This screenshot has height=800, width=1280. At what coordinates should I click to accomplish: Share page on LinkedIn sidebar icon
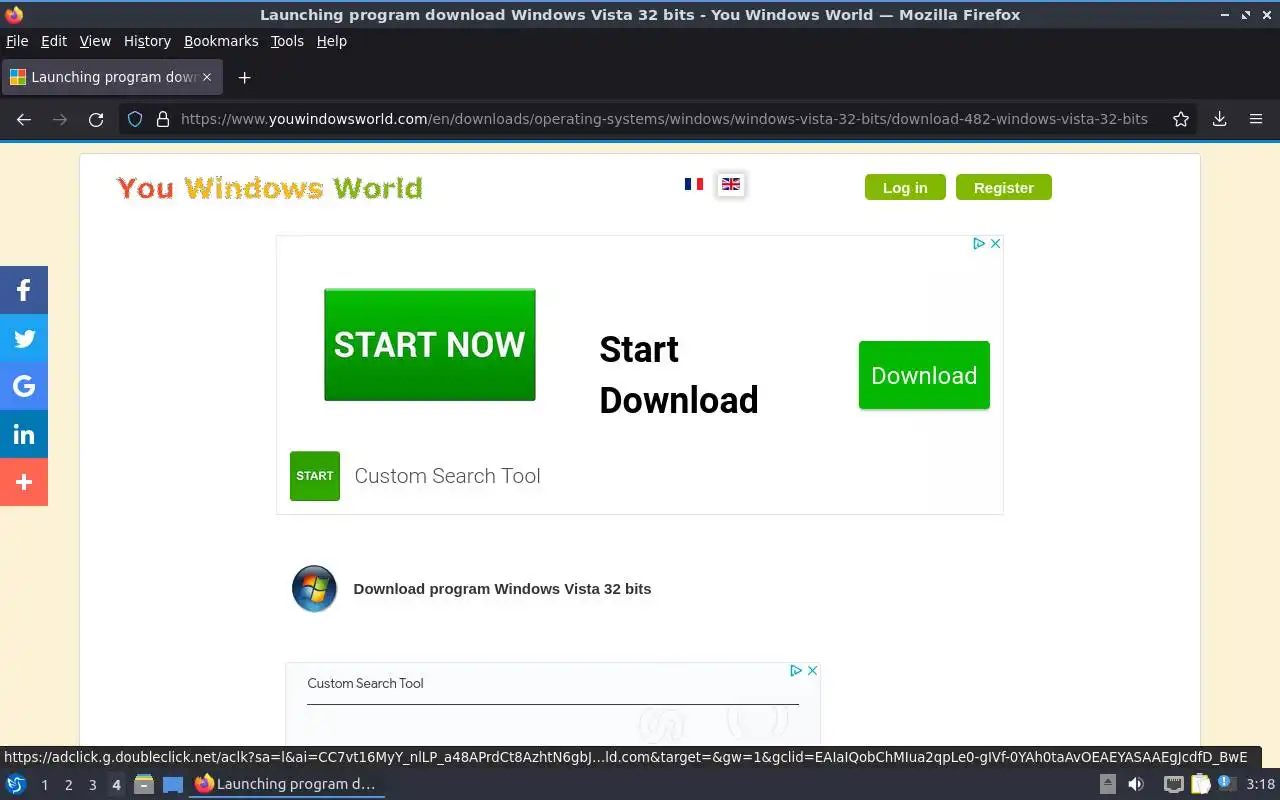pos(24,434)
